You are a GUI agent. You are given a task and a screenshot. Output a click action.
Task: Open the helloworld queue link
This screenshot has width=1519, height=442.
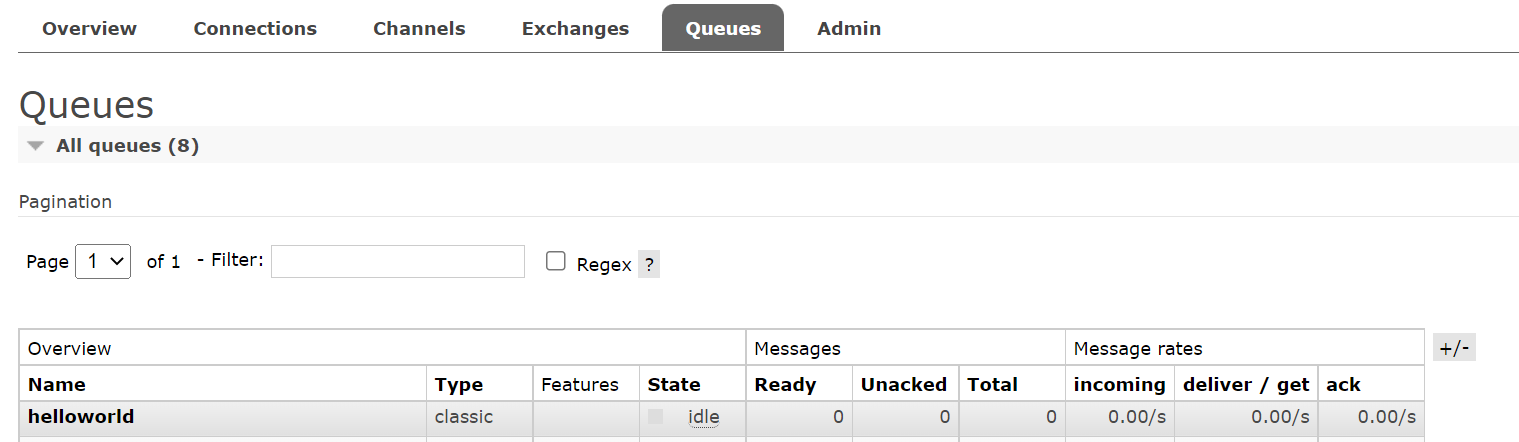tap(81, 416)
